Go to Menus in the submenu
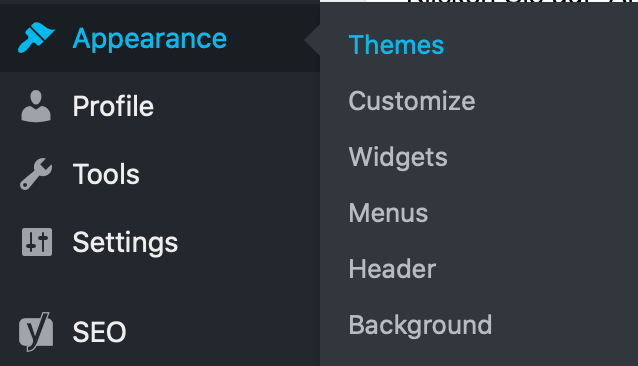The height and width of the screenshot is (366, 638). (x=388, y=213)
